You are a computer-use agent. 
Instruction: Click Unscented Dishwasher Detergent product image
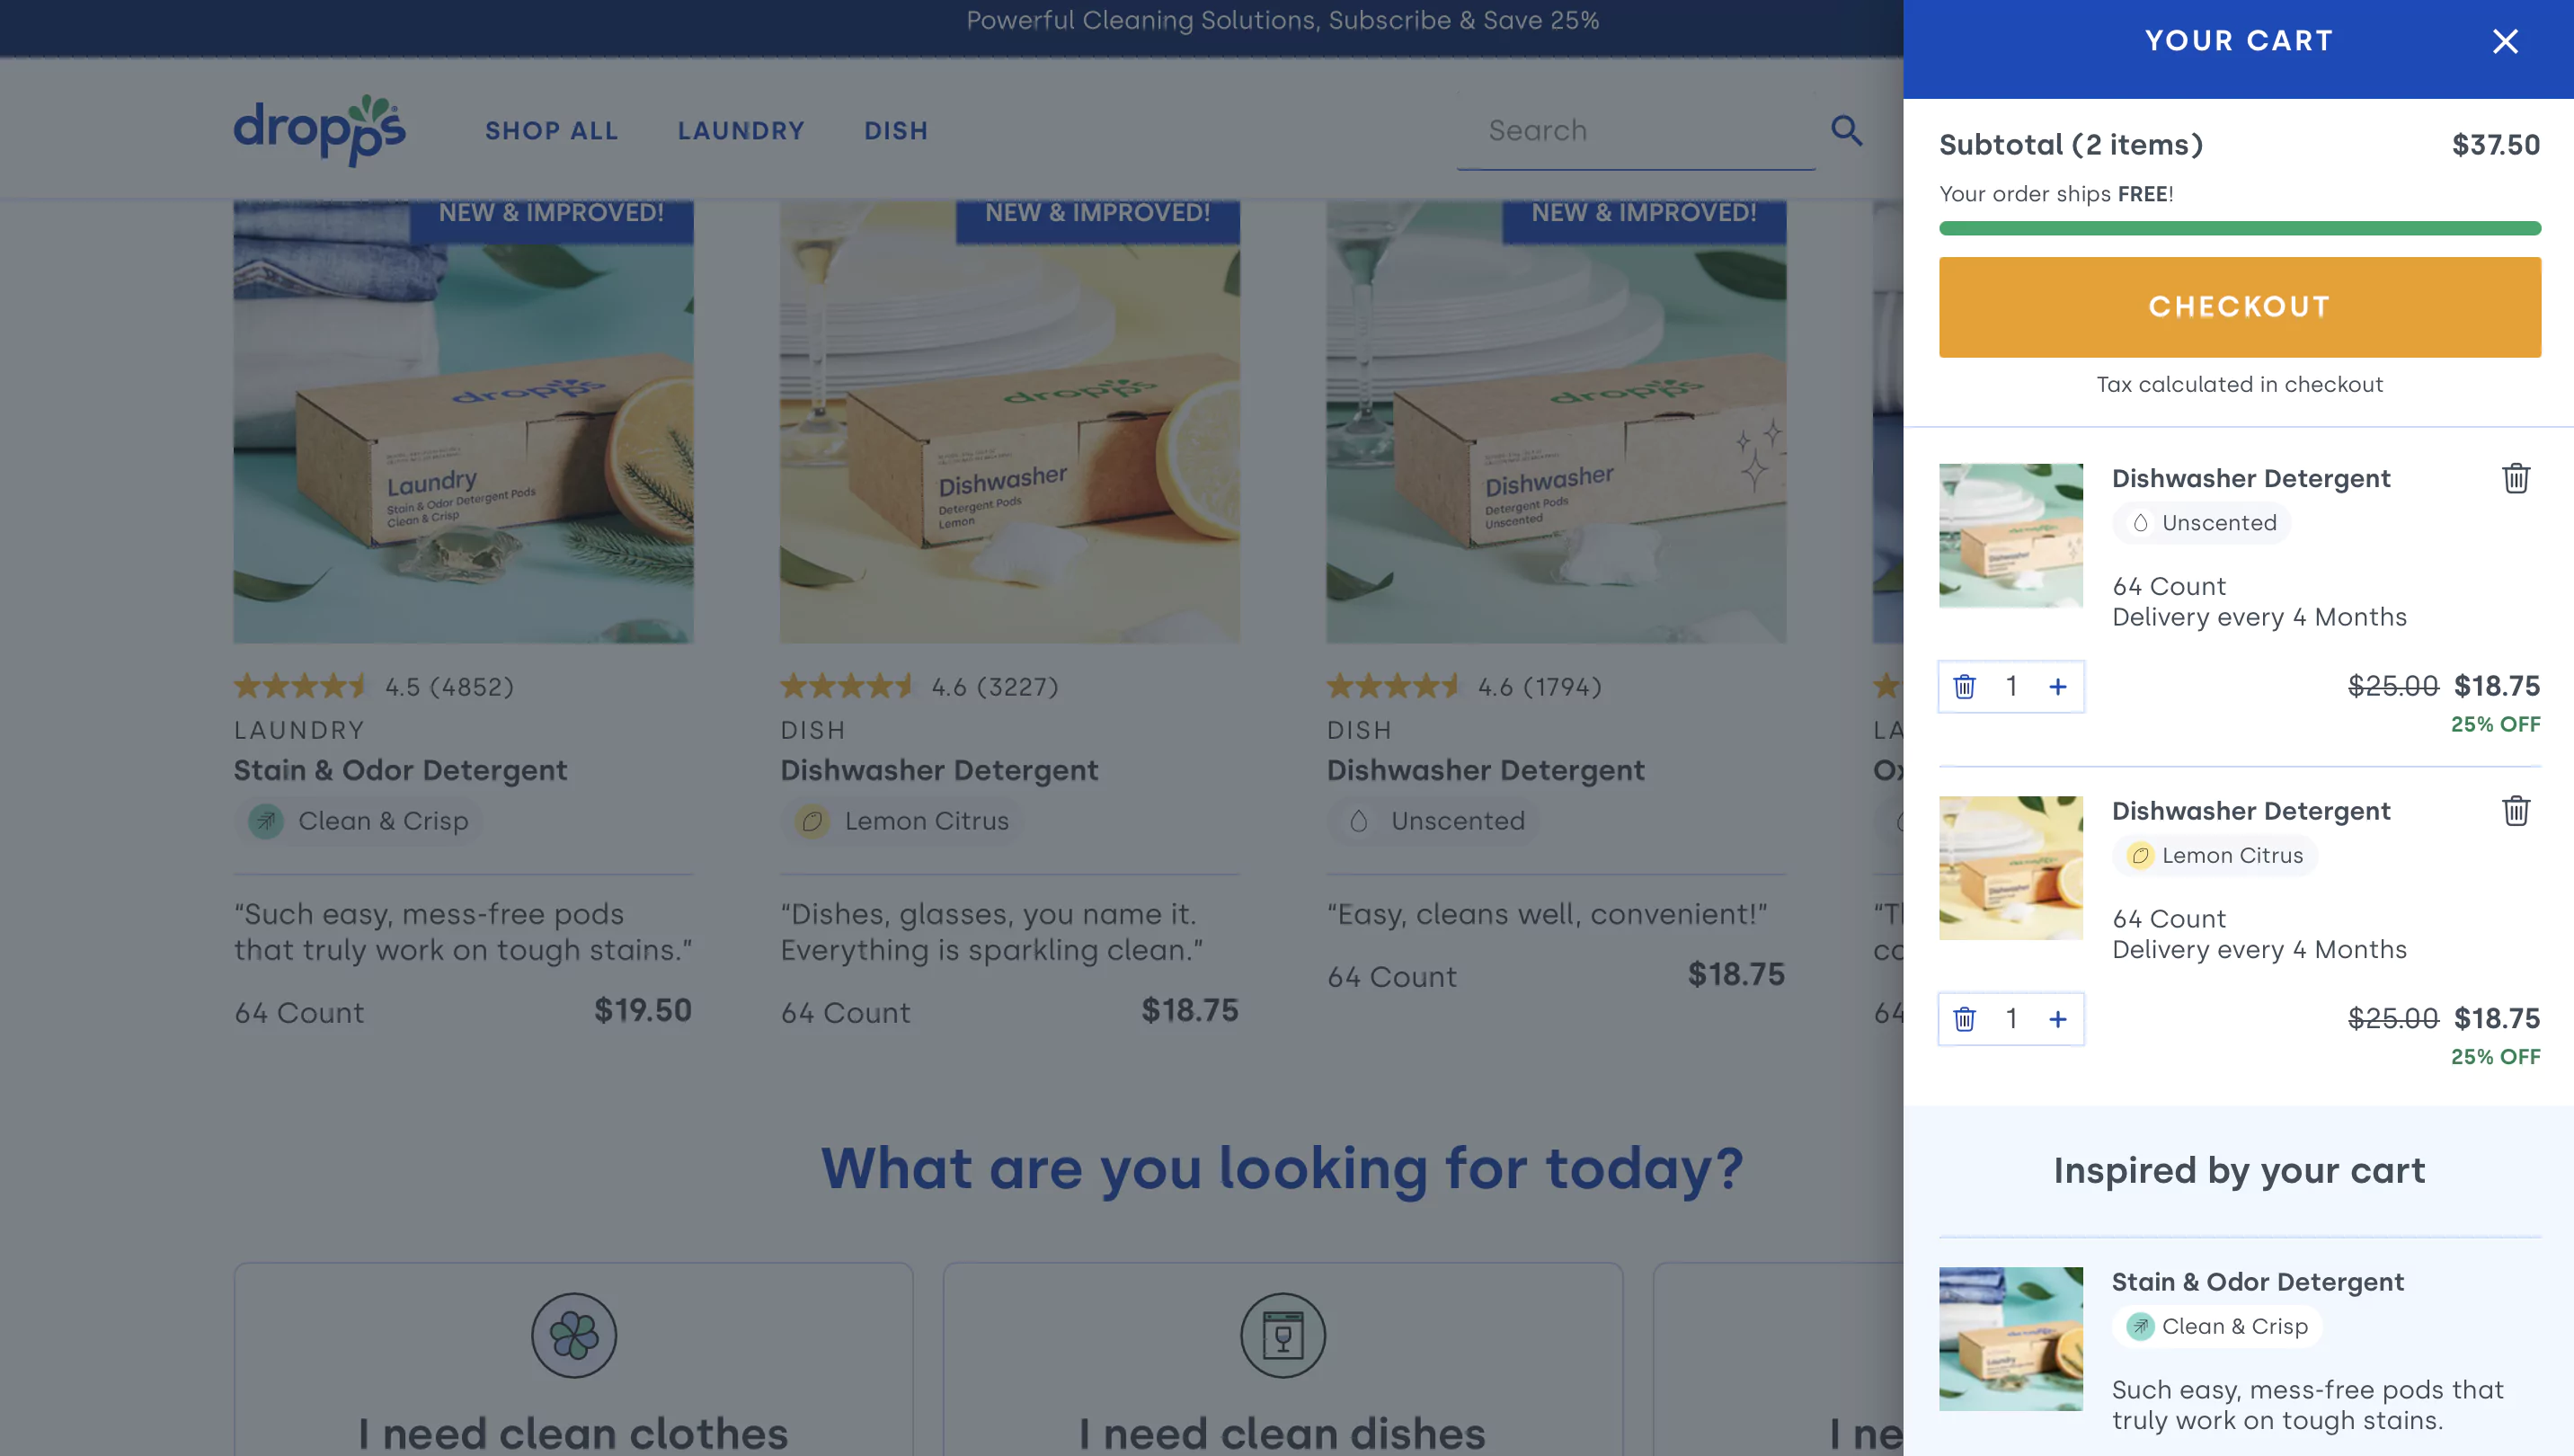coord(1556,421)
